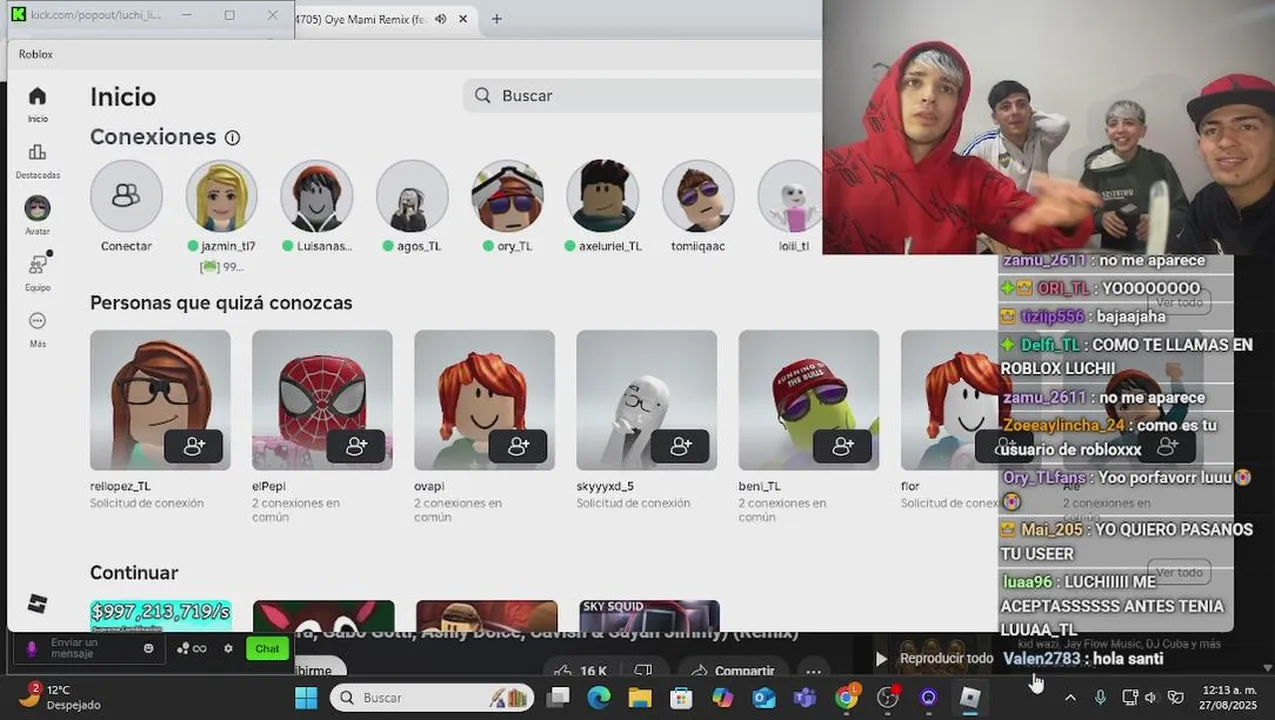Click the Roblox logo at sidebar bottom
The width and height of the screenshot is (1275, 720).
pos(37,604)
